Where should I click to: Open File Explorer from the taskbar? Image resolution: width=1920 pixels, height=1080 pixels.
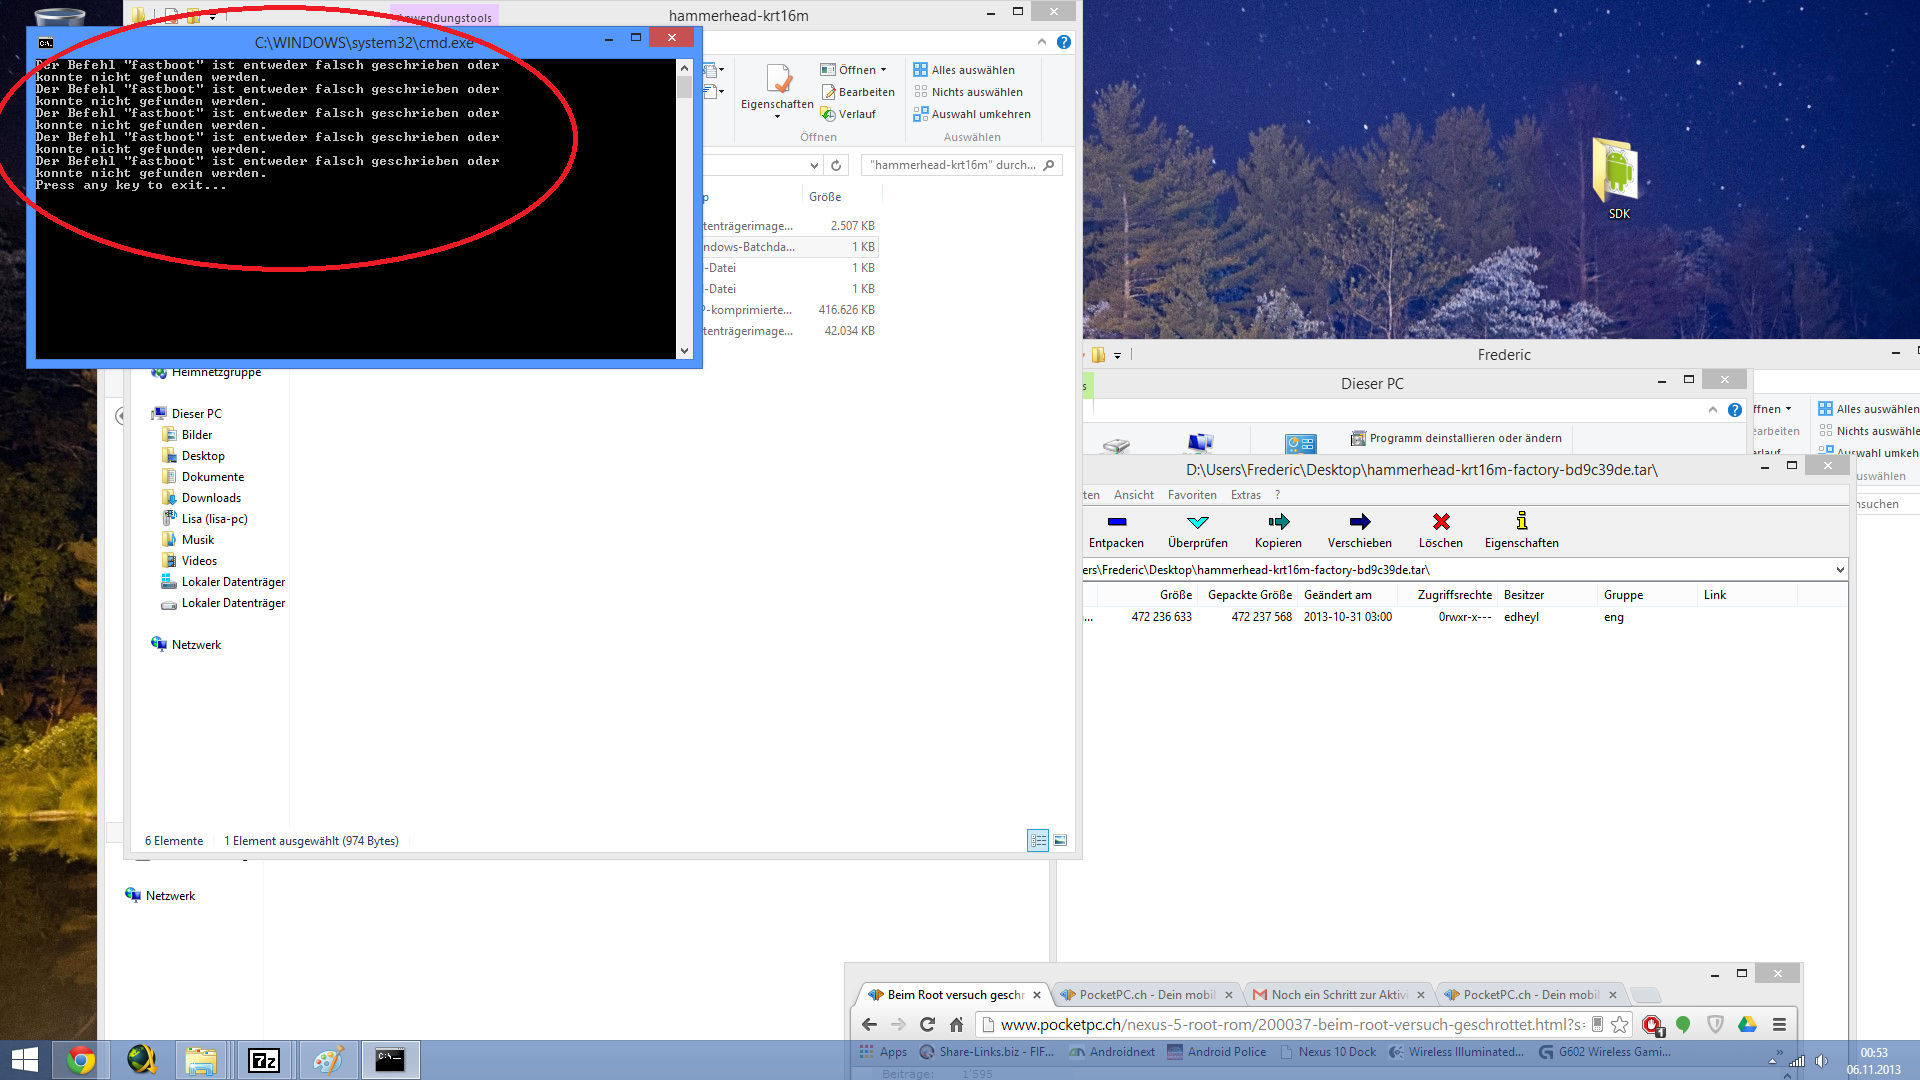[x=201, y=1060]
